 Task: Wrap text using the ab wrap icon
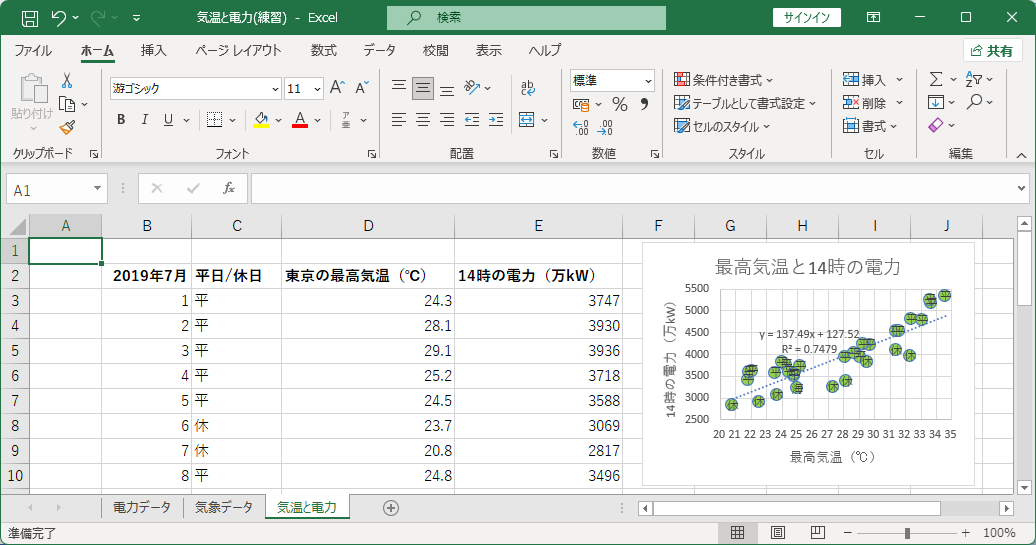[x=528, y=88]
